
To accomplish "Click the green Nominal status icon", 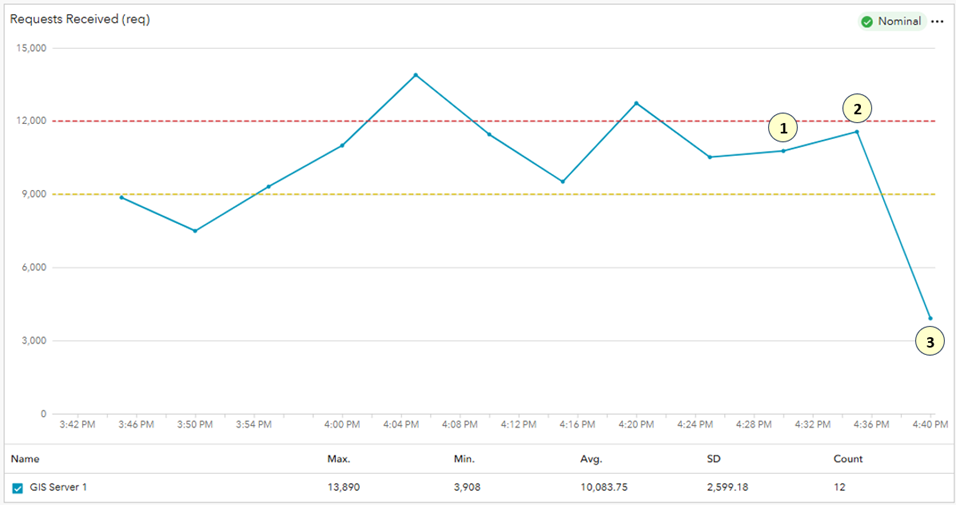I will (x=867, y=21).
